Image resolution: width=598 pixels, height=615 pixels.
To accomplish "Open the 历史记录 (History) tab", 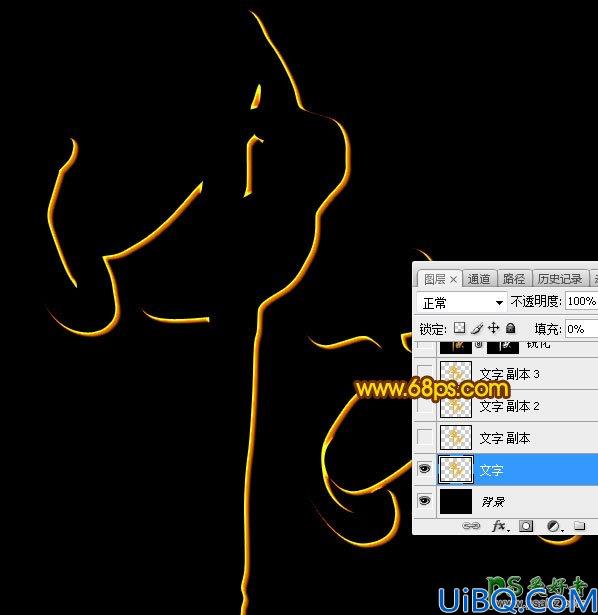I will [x=560, y=279].
